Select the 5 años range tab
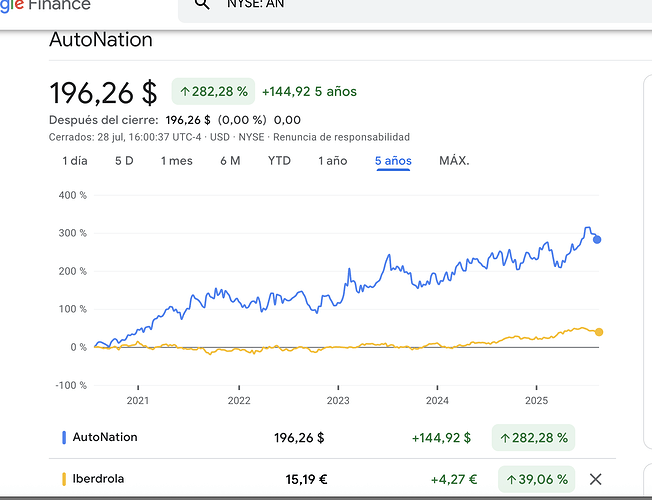This screenshot has width=652, height=500. pyautogui.click(x=393, y=161)
